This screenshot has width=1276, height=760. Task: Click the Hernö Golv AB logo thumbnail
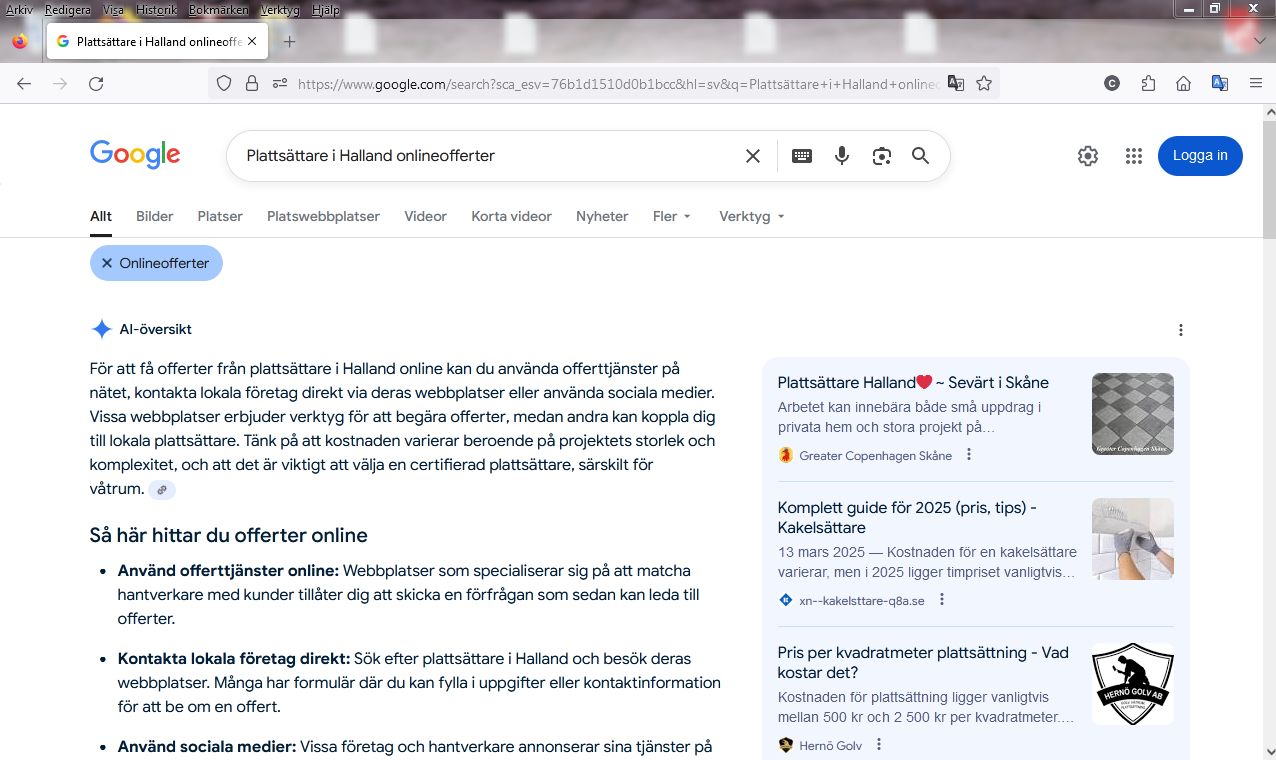pyautogui.click(x=1132, y=684)
